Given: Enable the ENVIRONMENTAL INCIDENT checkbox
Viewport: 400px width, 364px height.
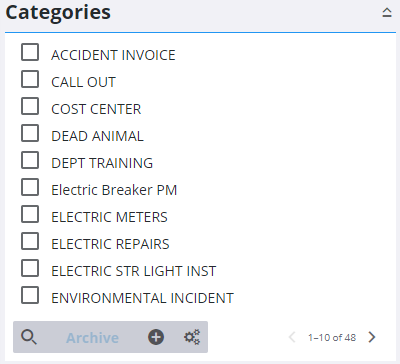Looking at the screenshot, I should pyautogui.click(x=30, y=295).
